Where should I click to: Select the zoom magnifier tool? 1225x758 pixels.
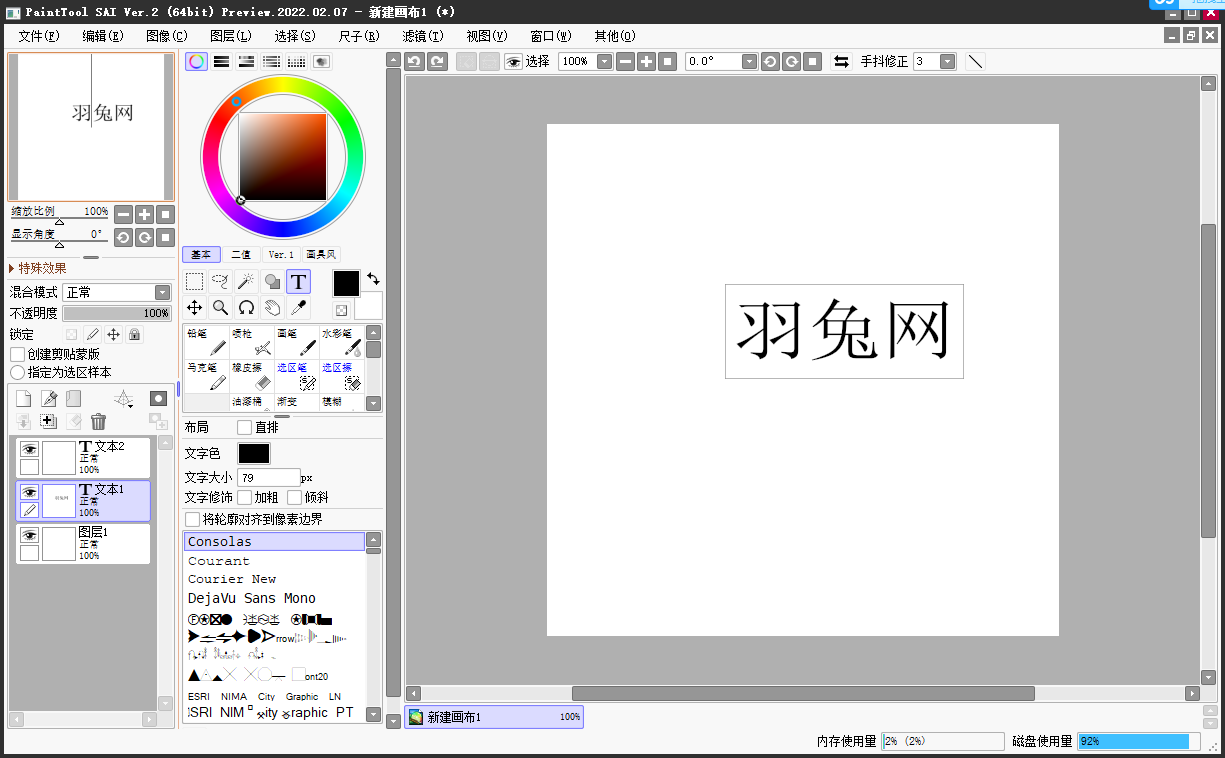tap(220, 307)
